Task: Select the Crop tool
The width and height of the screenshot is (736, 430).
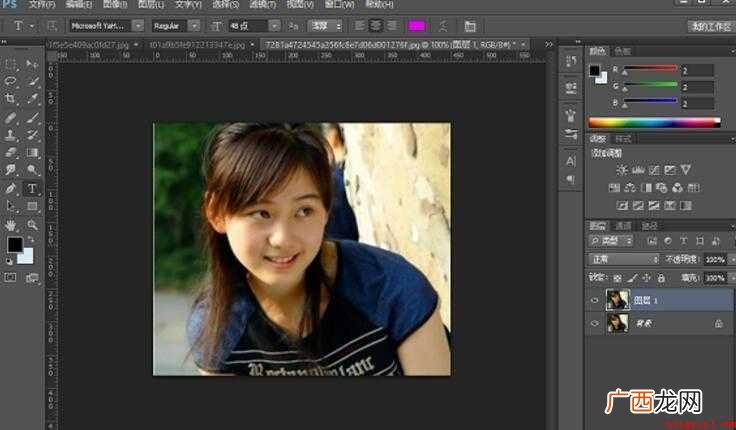Action: coord(10,99)
